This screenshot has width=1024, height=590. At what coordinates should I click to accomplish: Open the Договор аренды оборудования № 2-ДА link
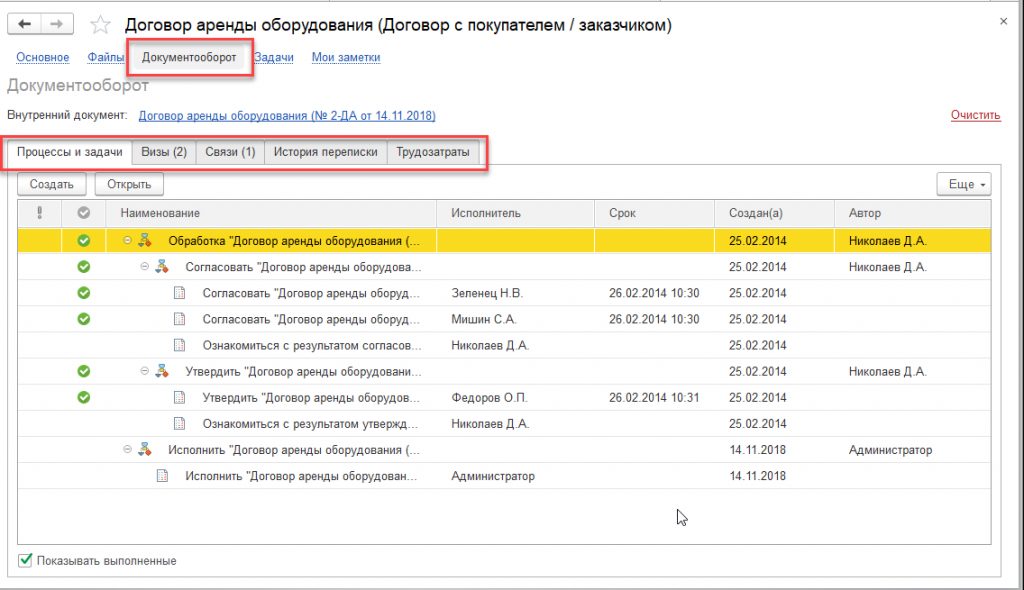[x=287, y=116]
